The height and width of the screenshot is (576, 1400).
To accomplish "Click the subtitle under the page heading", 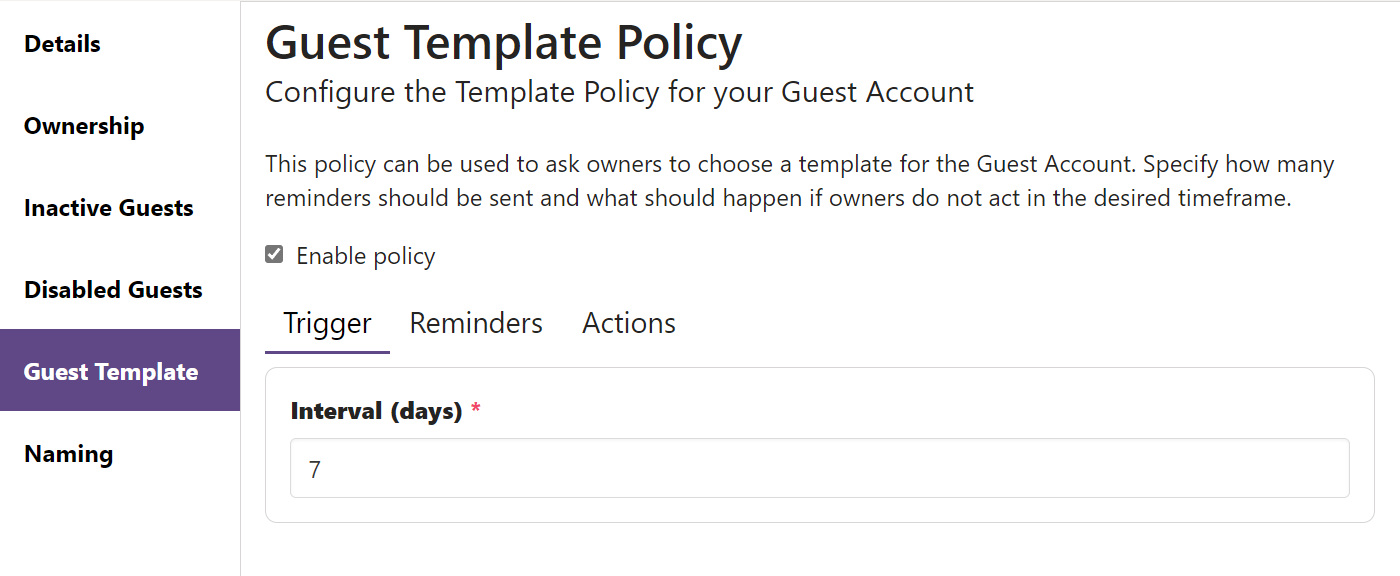I will point(618,91).
